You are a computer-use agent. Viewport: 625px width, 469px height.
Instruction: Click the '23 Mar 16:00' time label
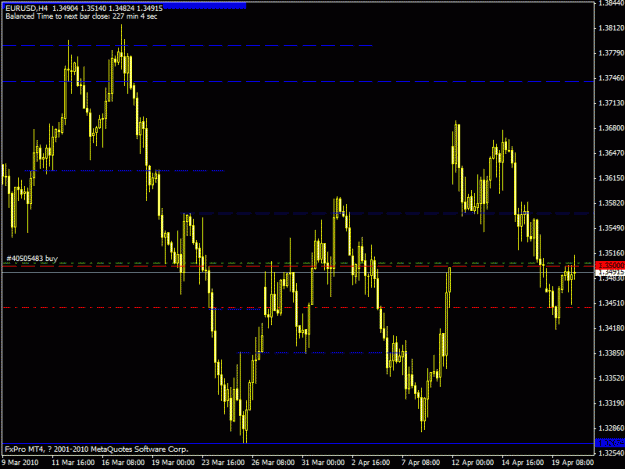point(223,463)
